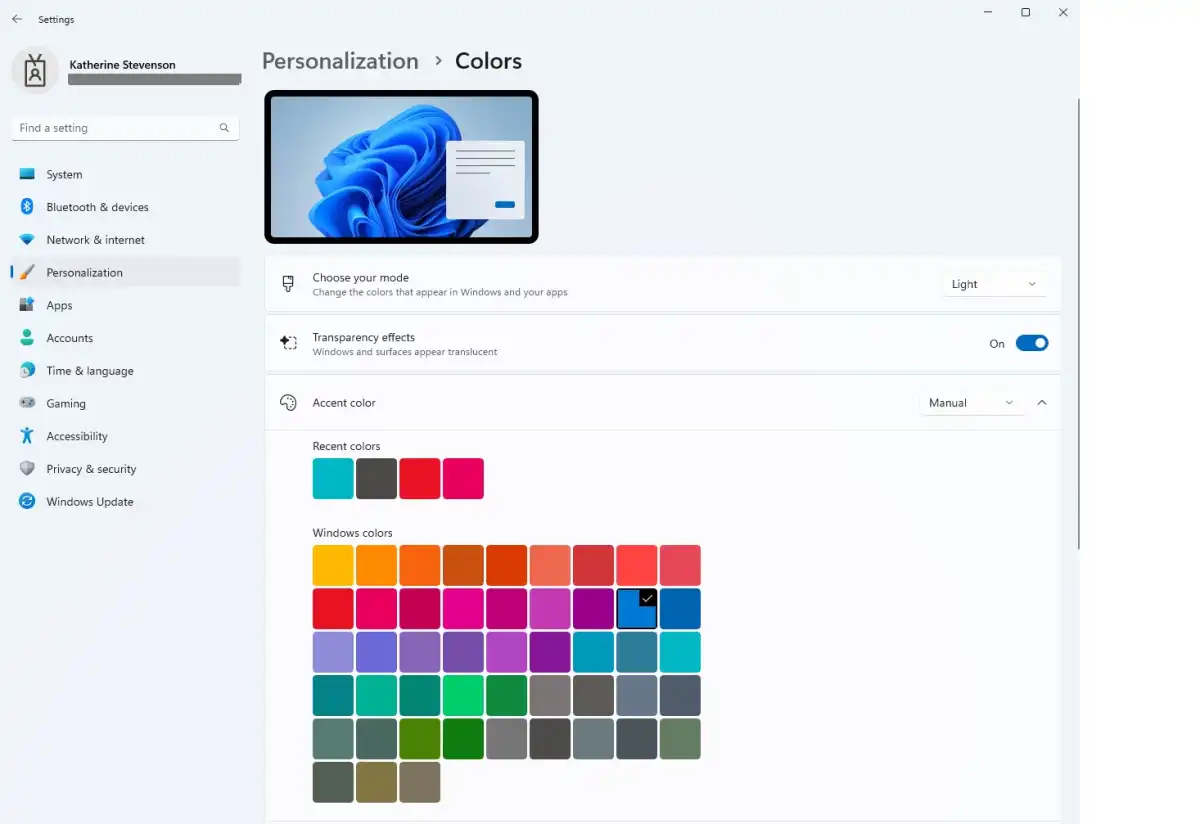The height and width of the screenshot is (824, 1200).
Task: Open Network & internet settings icon
Action: point(27,240)
